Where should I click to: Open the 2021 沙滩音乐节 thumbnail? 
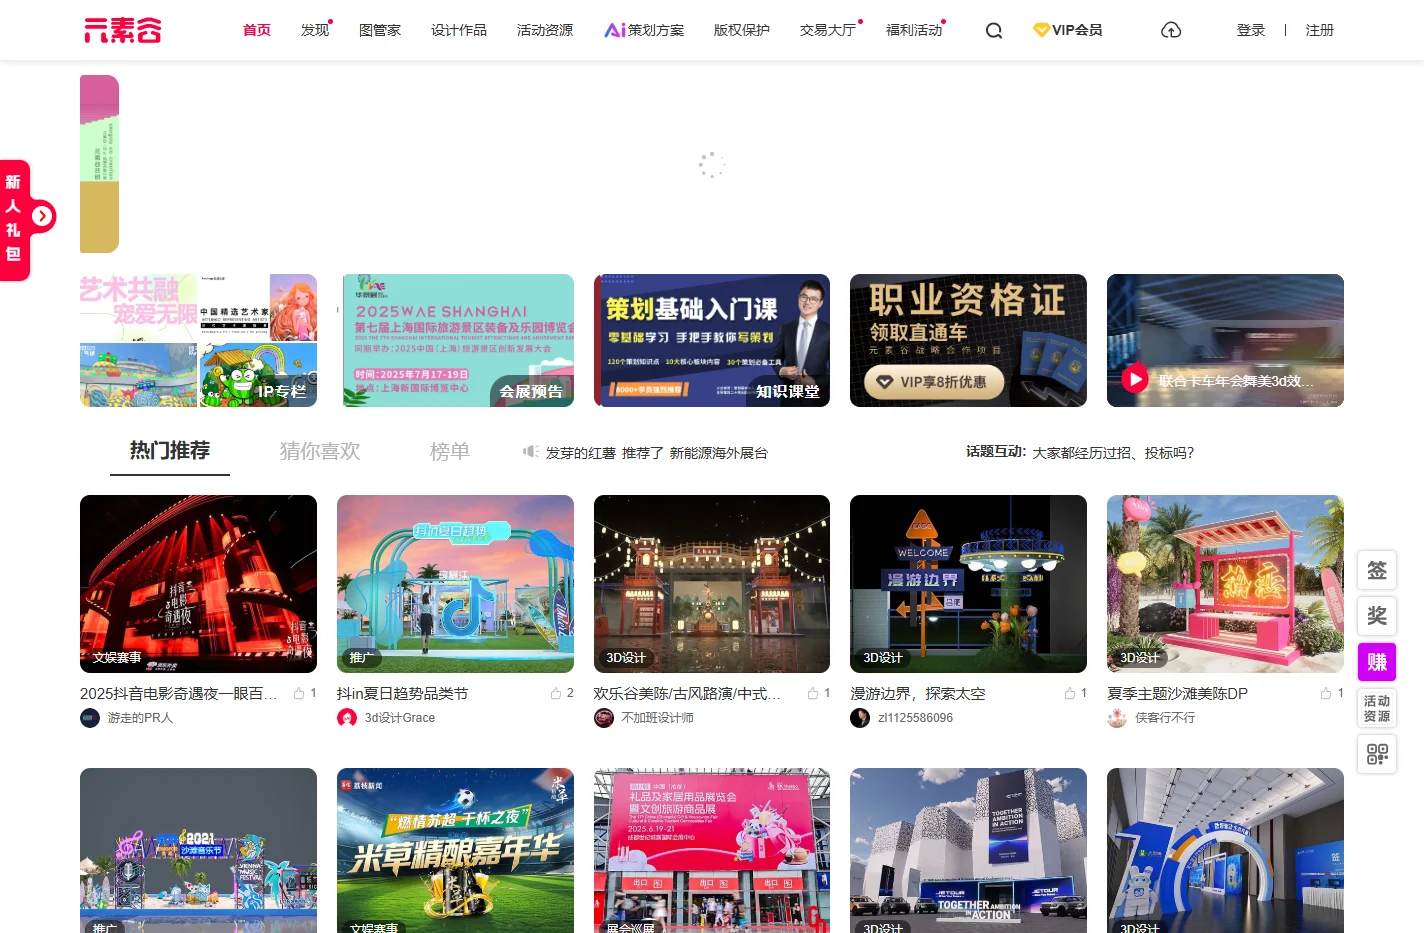(x=198, y=850)
